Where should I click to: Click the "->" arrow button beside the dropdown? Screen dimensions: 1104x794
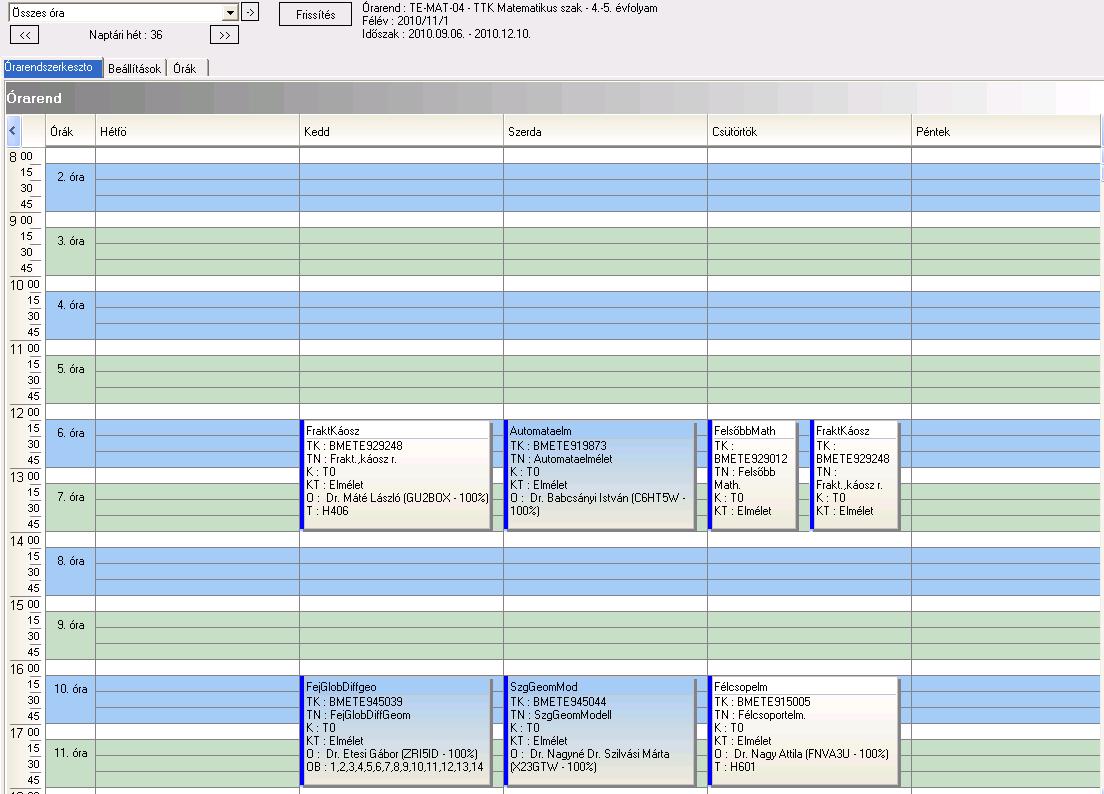[250, 12]
